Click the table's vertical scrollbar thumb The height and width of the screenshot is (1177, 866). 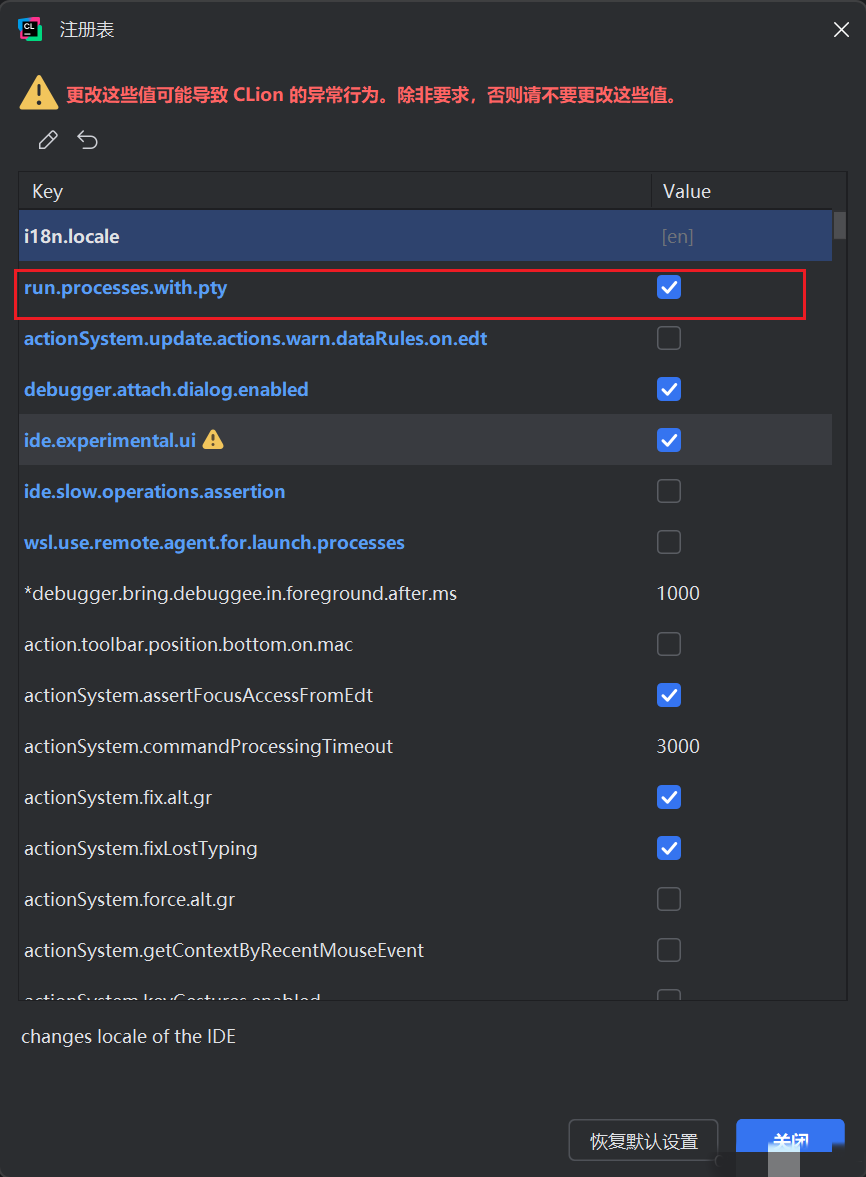[x=840, y=225]
